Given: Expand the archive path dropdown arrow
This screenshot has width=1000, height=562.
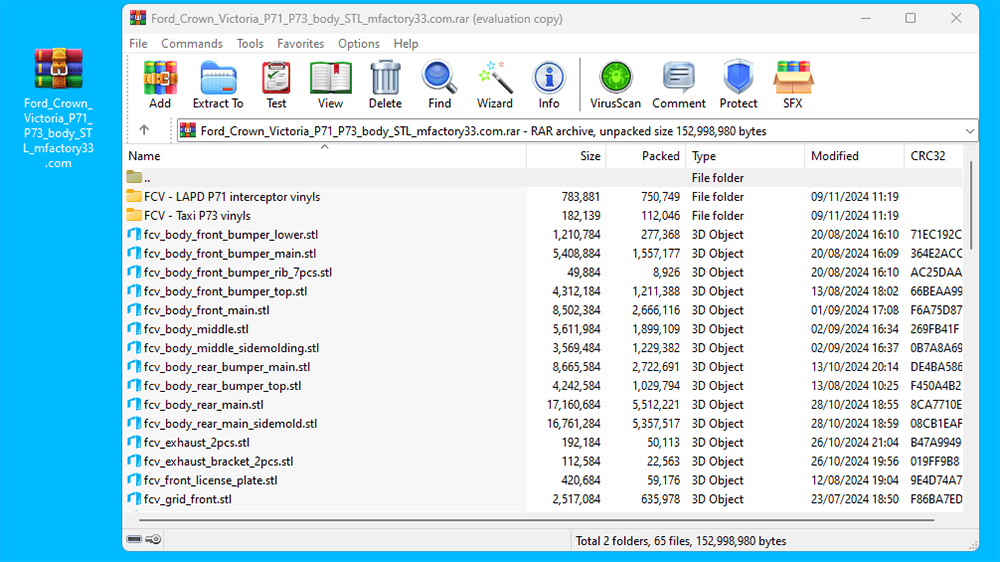Looking at the screenshot, I should [969, 131].
